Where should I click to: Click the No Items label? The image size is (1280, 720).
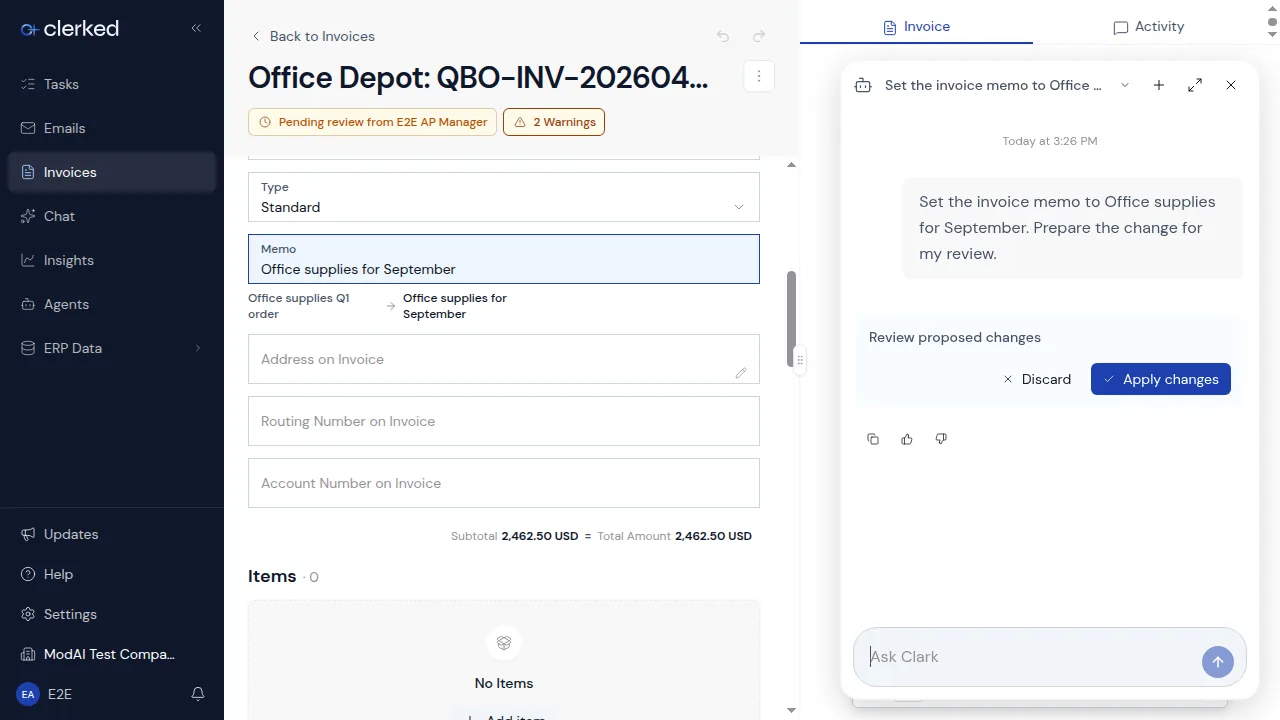pos(504,683)
